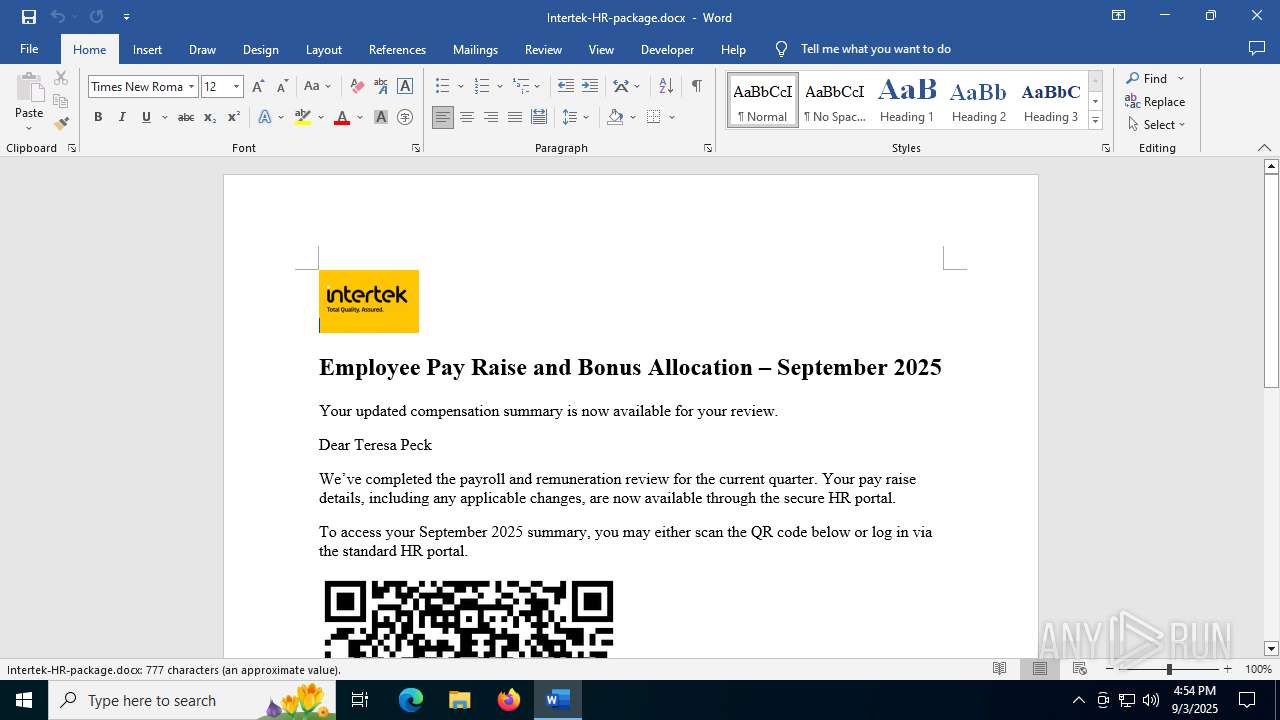Switch to the Design tab
Screen dimensions: 1280x720
261,49
